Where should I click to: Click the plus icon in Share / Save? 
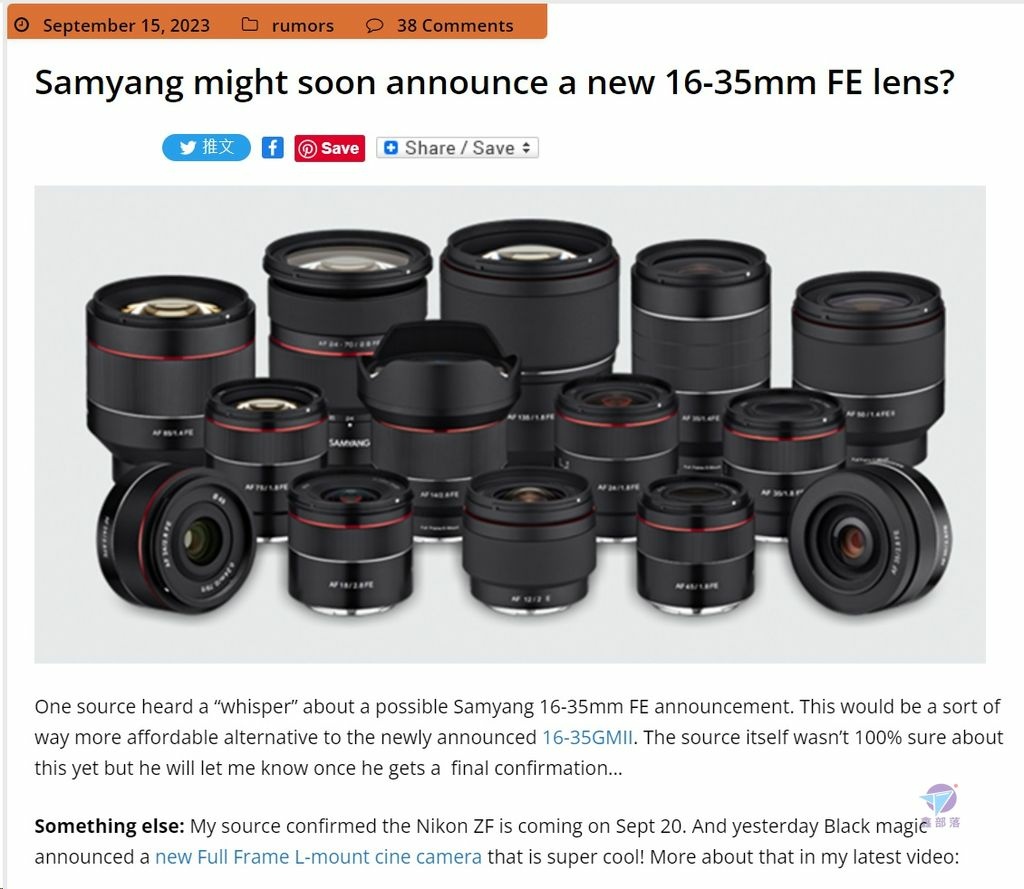[391, 148]
